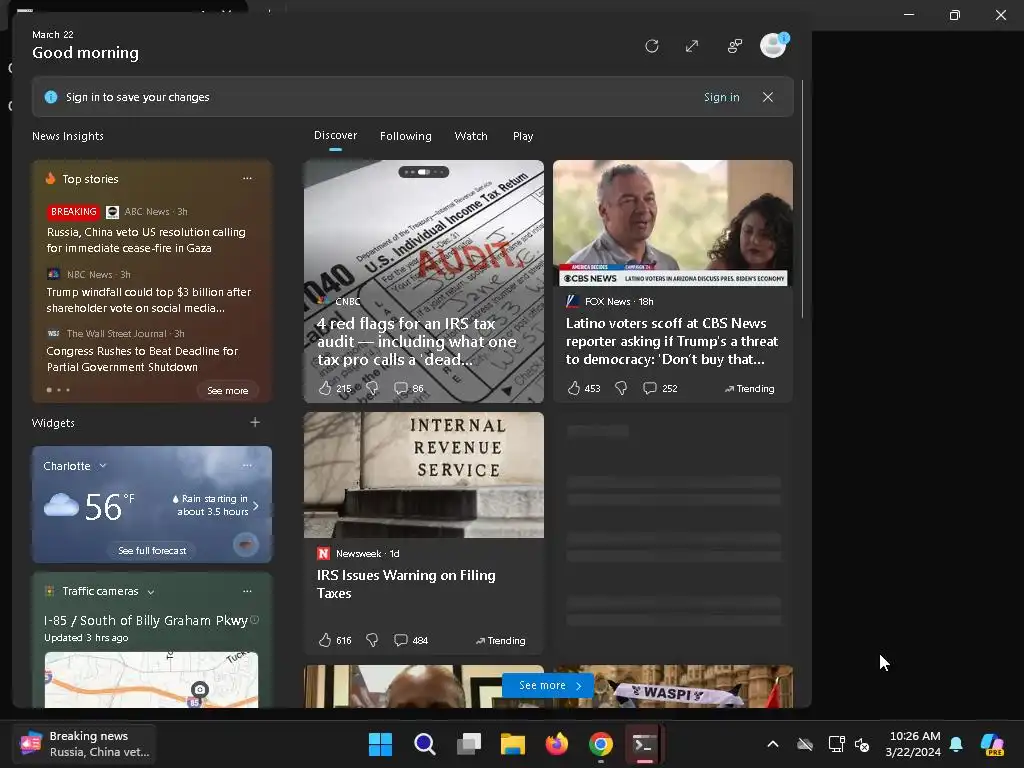Open the profile avatar menu
Screen dimensions: 1024x768
click(774, 45)
